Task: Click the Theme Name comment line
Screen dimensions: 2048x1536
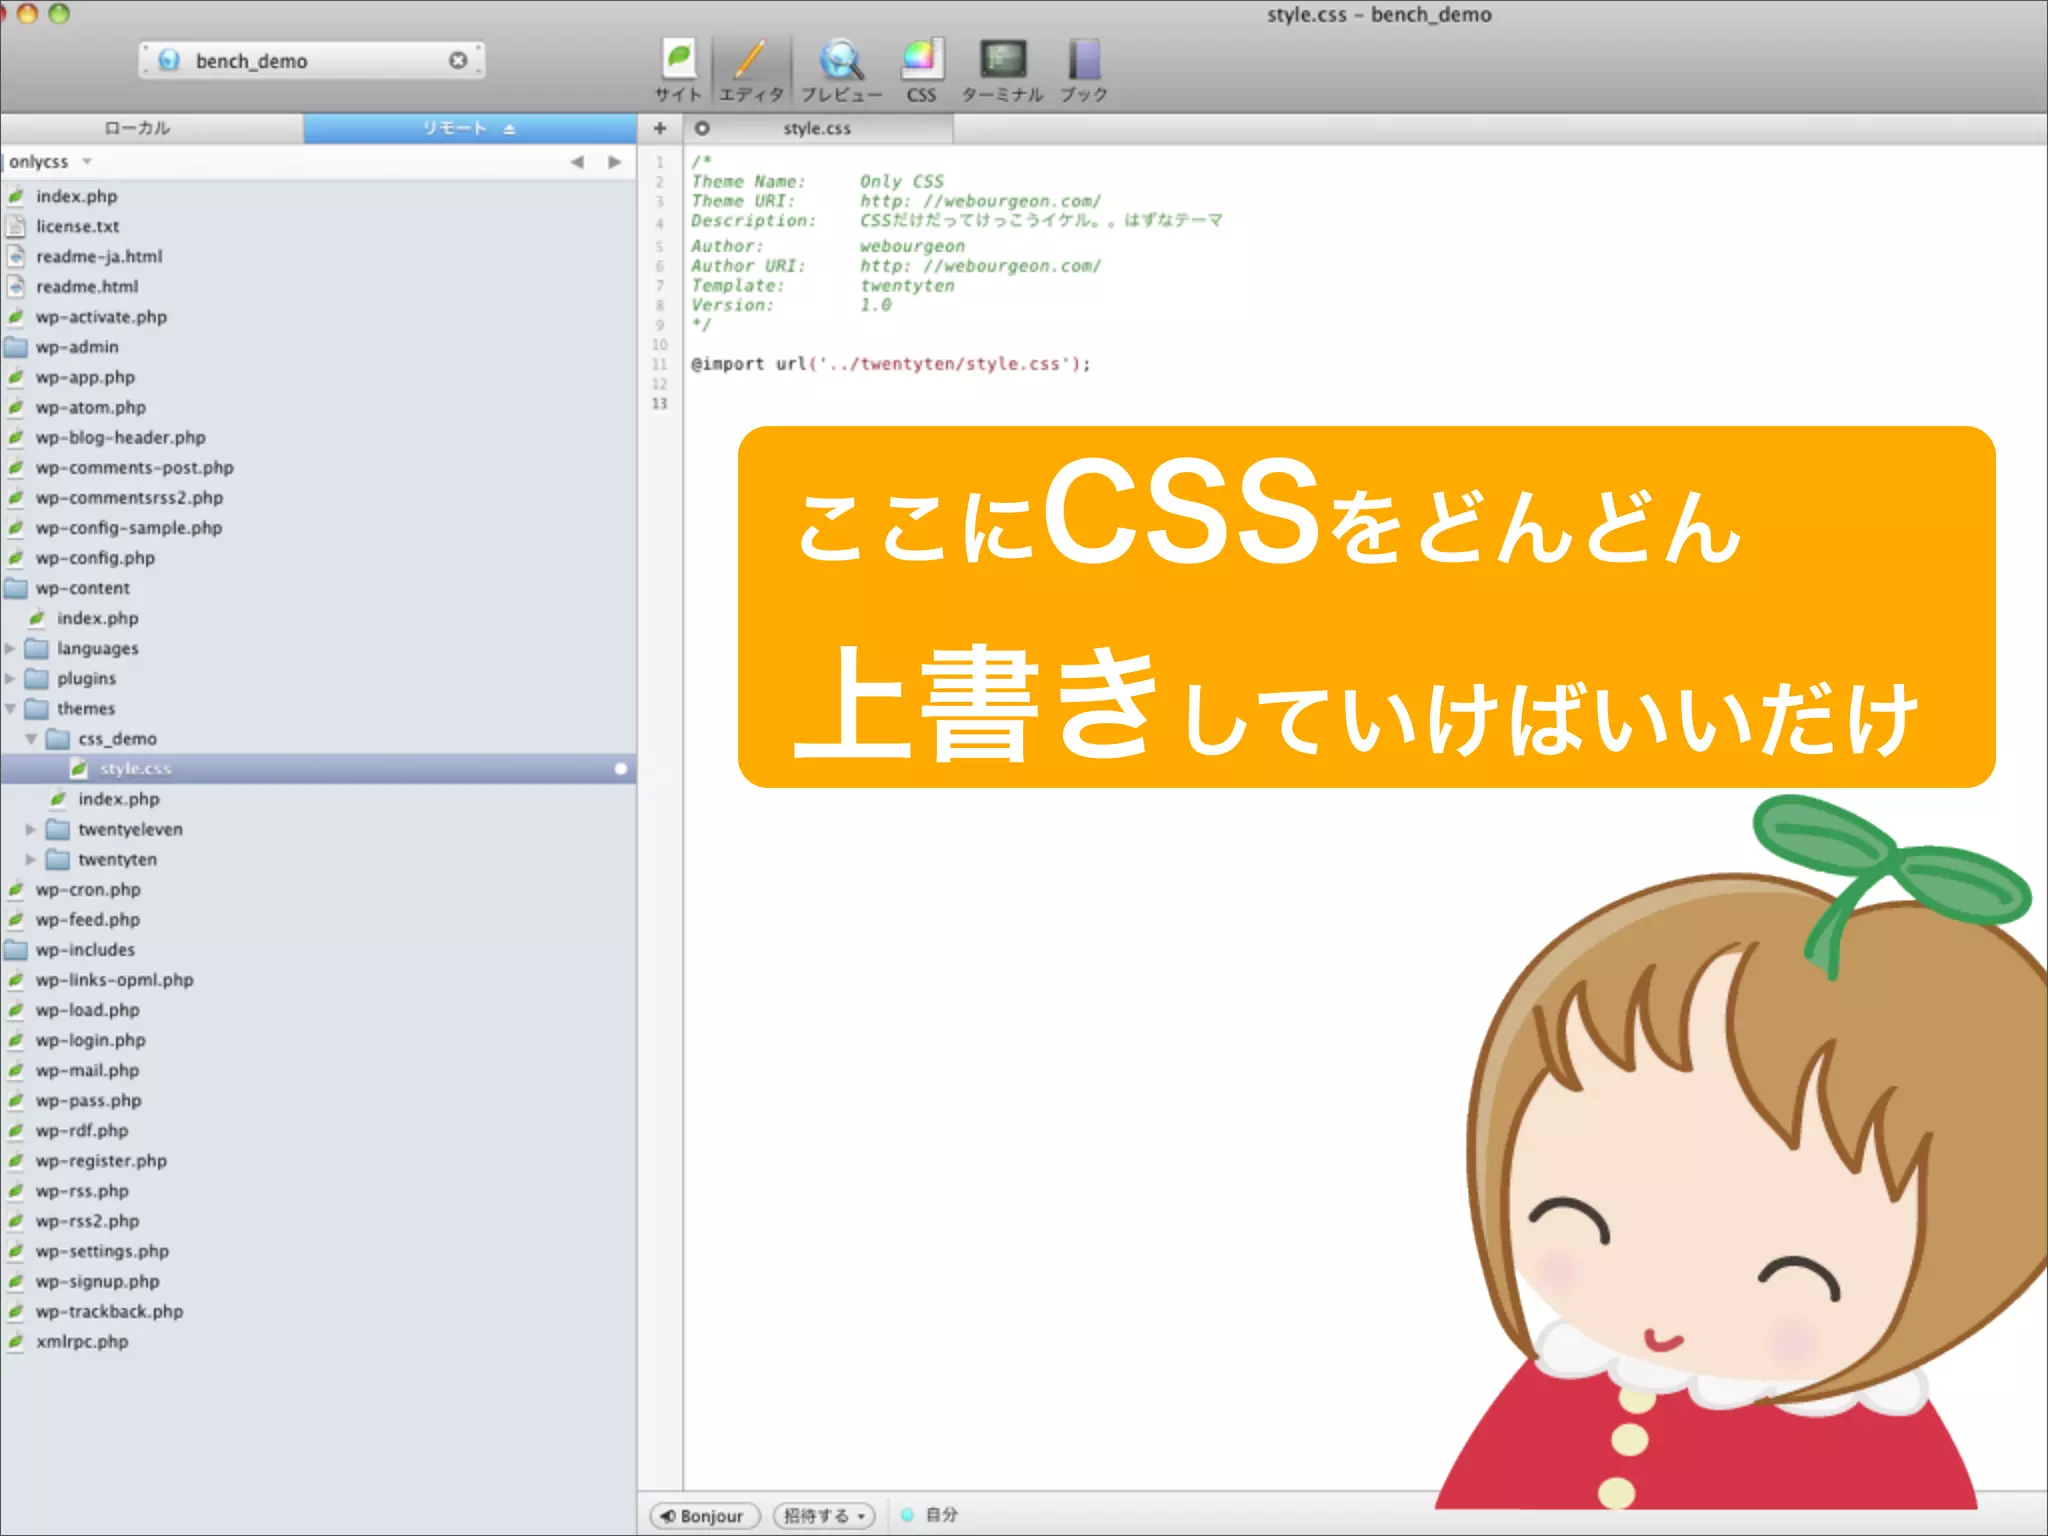Action: (817, 181)
